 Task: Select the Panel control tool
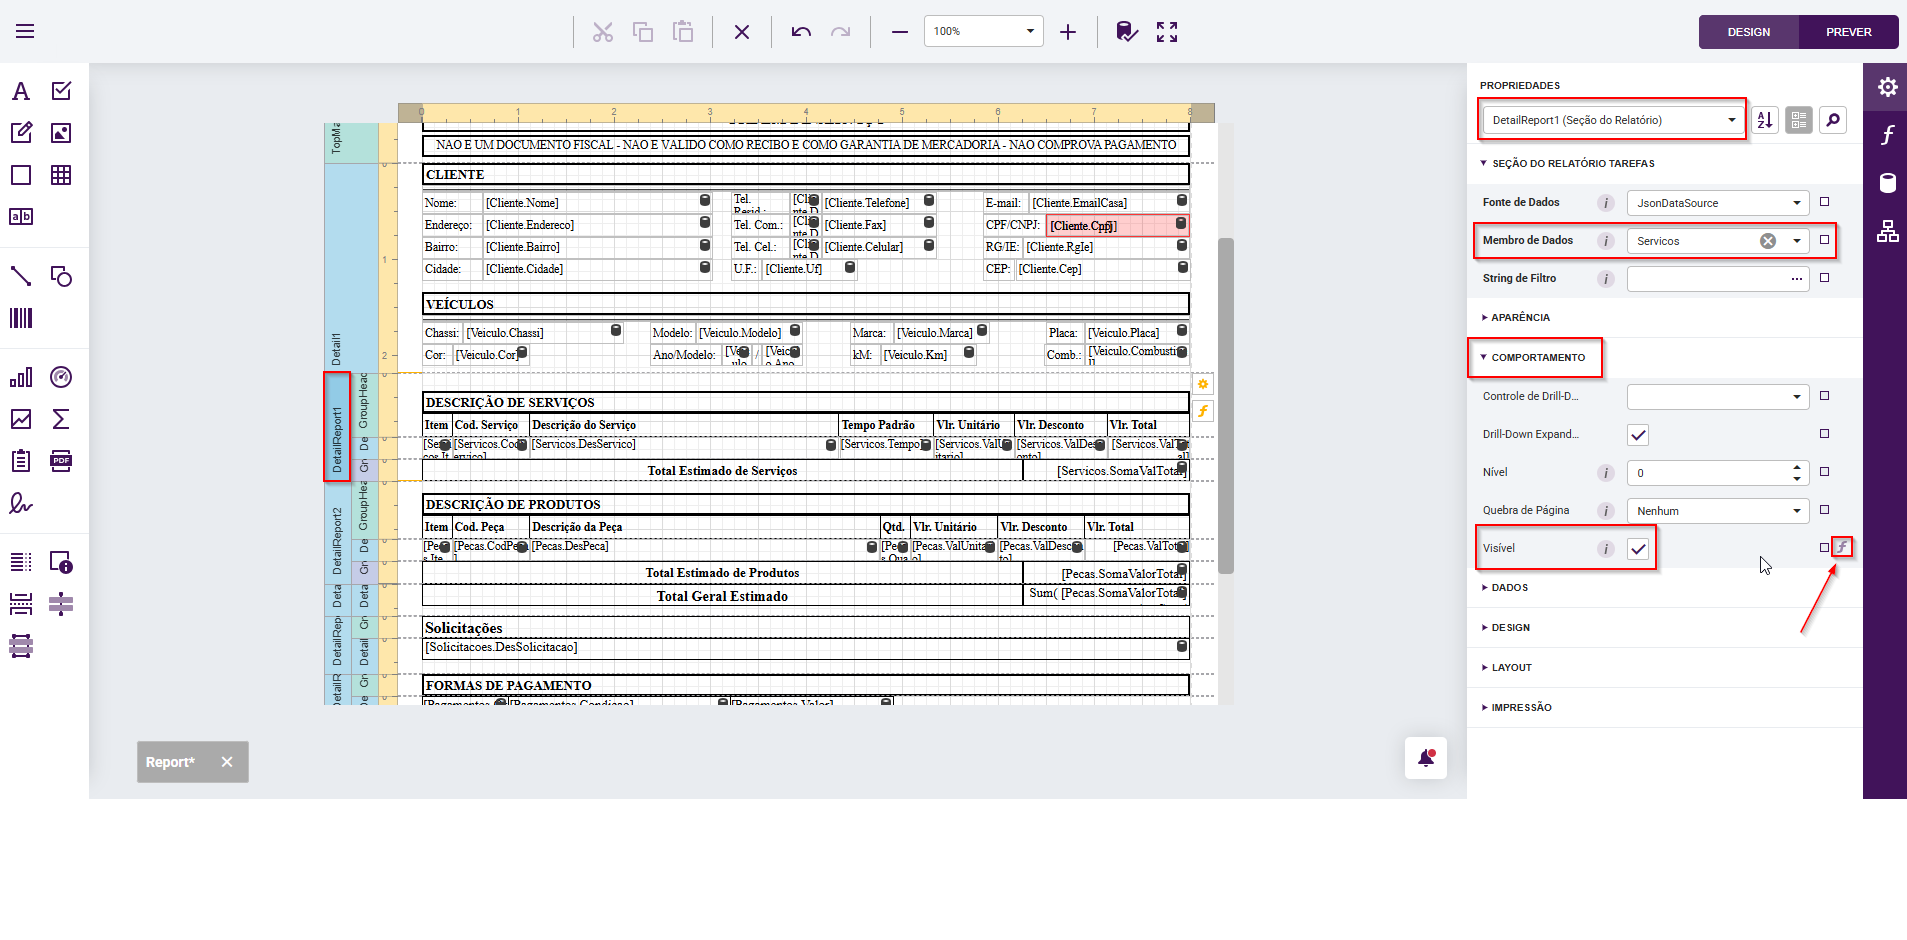pos(21,175)
